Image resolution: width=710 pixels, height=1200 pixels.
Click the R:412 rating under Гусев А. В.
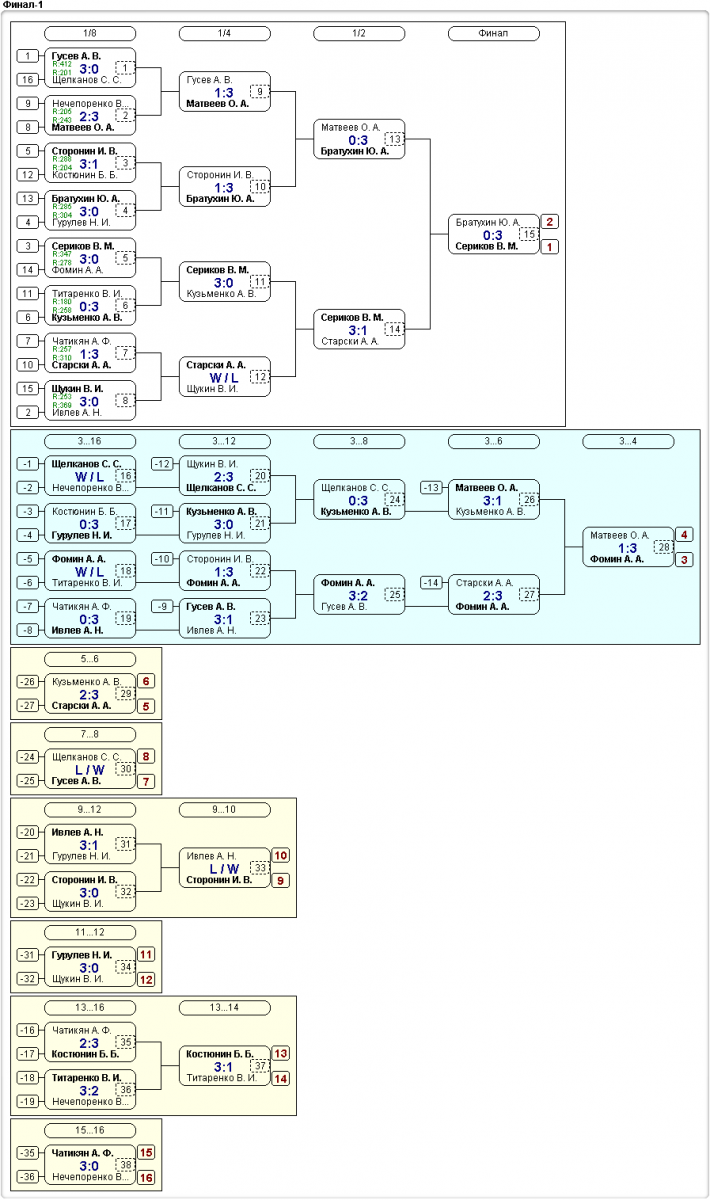[61, 64]
